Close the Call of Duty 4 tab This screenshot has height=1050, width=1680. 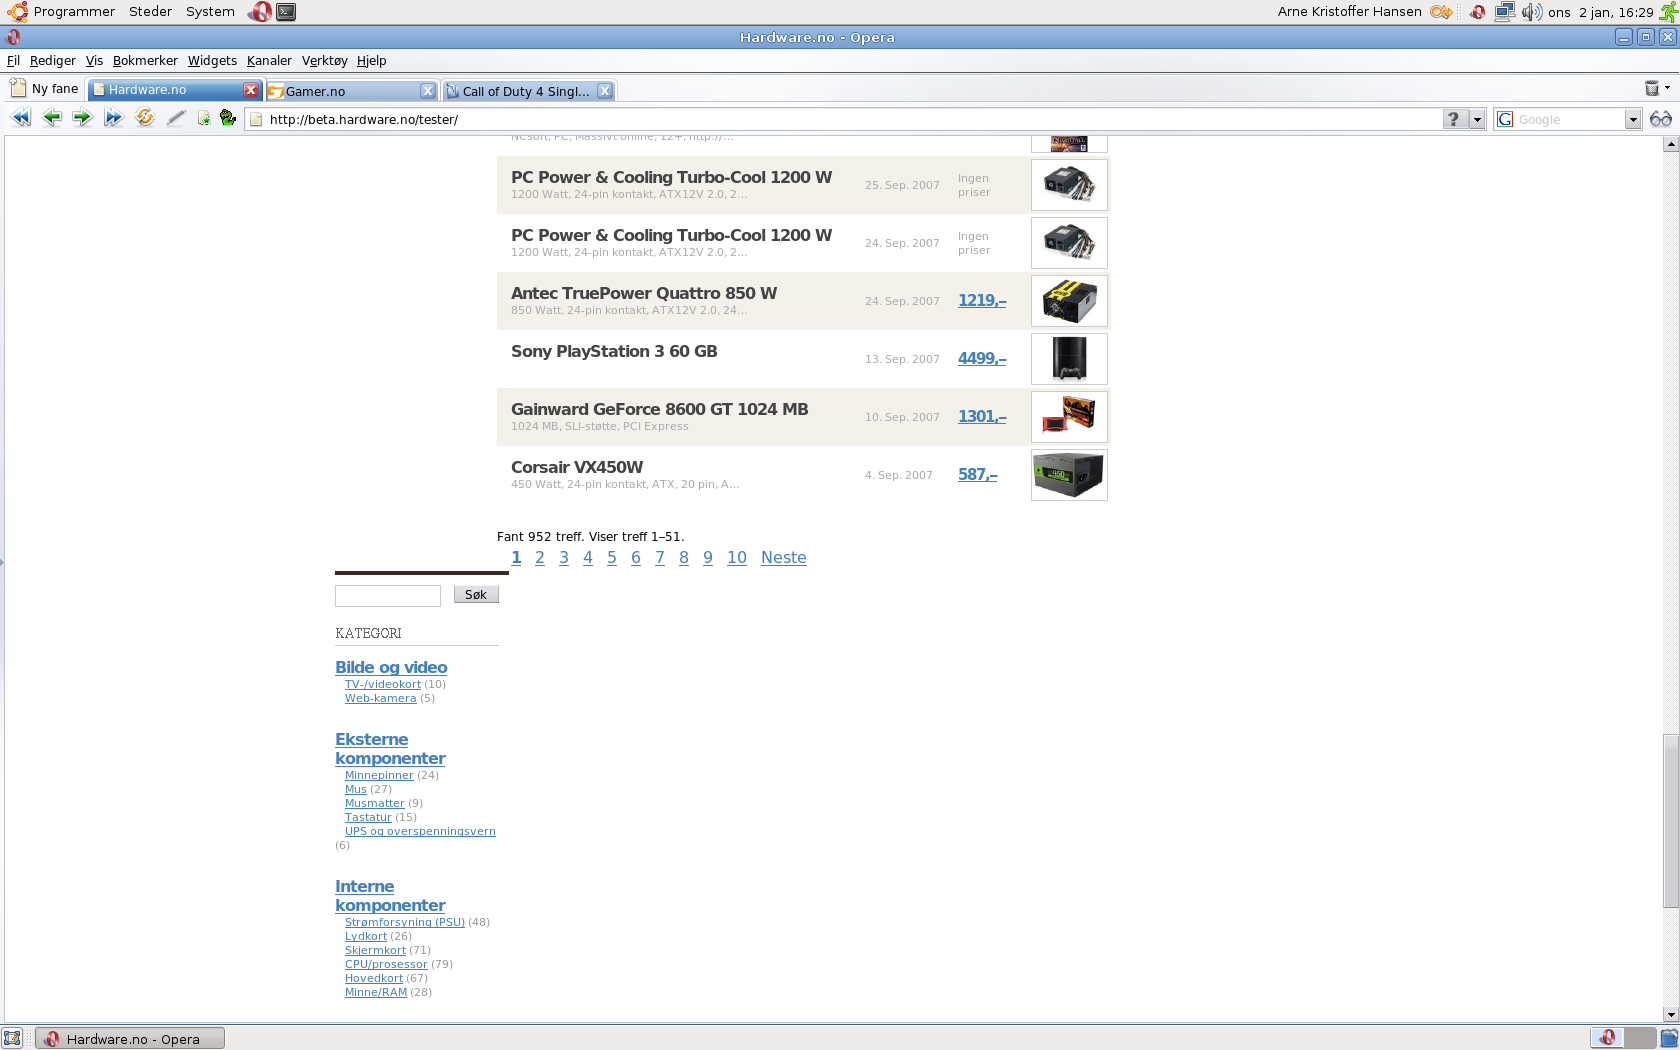604,91
